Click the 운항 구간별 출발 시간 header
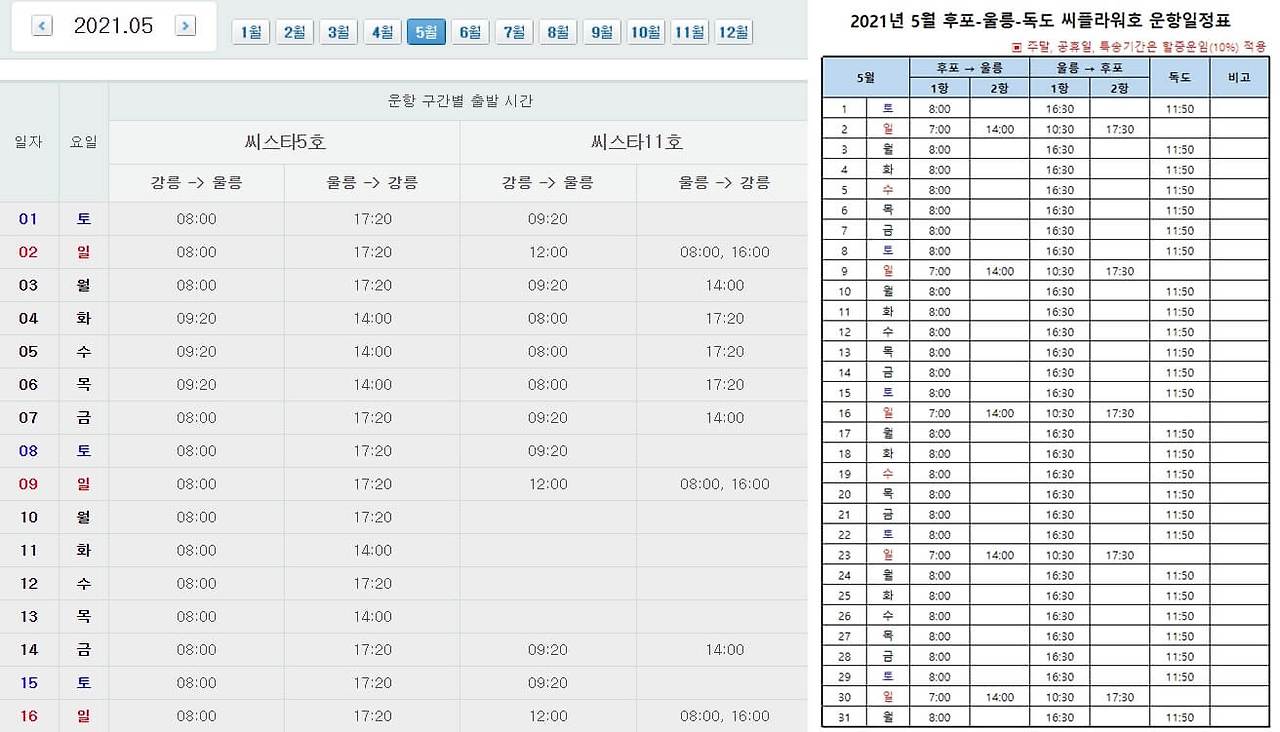 [x=460, y=101]
